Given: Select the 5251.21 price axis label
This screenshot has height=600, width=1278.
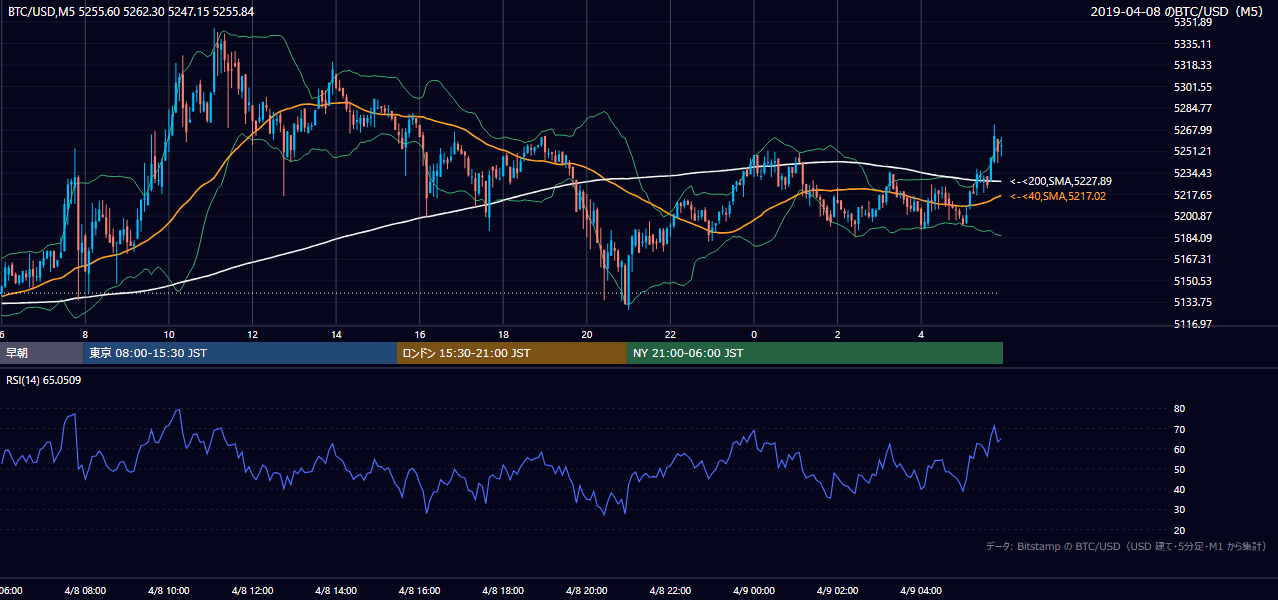Looking at the screenshot, I should point(1193,151).
